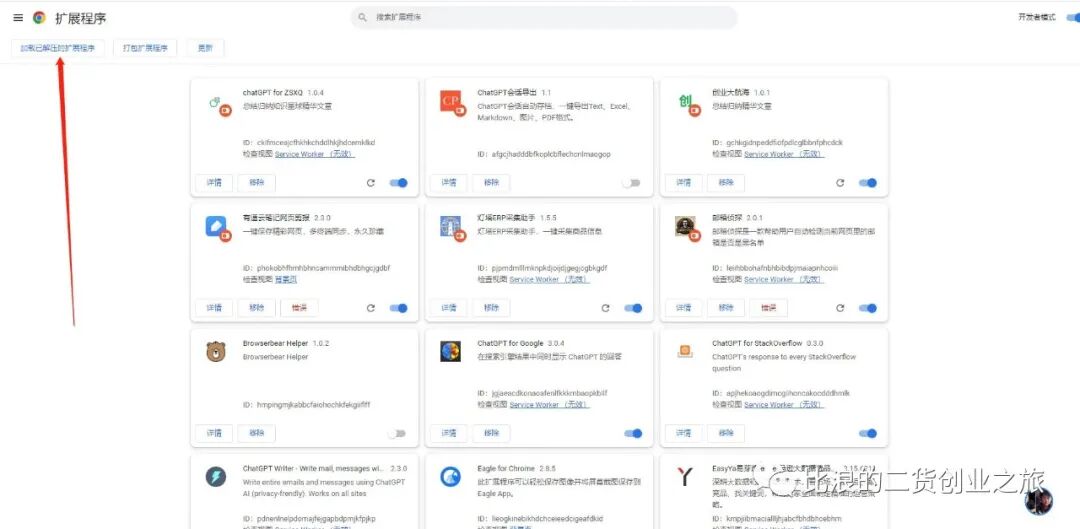This screenshot has width=1080, height=529.
Task: Click the 创业大航海 extension icon
Action: (x=687, y=103)
